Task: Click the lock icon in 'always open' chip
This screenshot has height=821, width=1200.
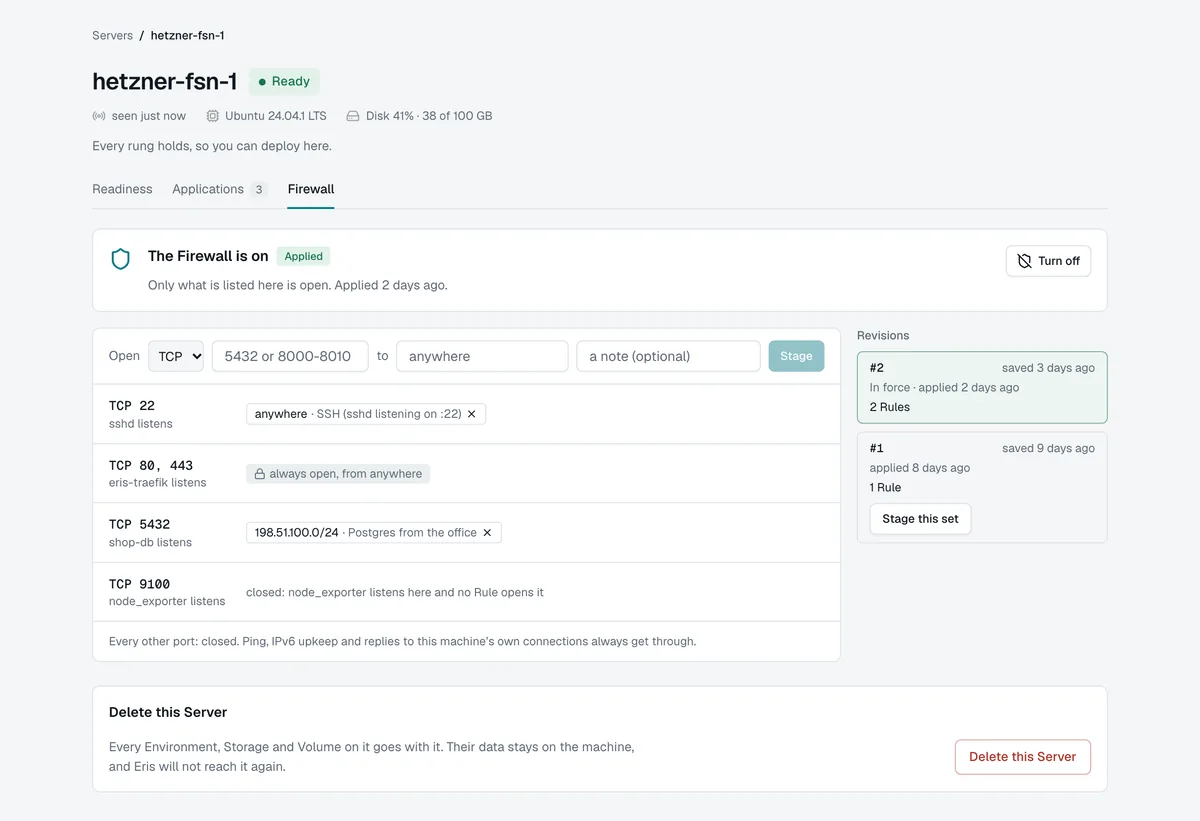Action: [x=259, y=474]
